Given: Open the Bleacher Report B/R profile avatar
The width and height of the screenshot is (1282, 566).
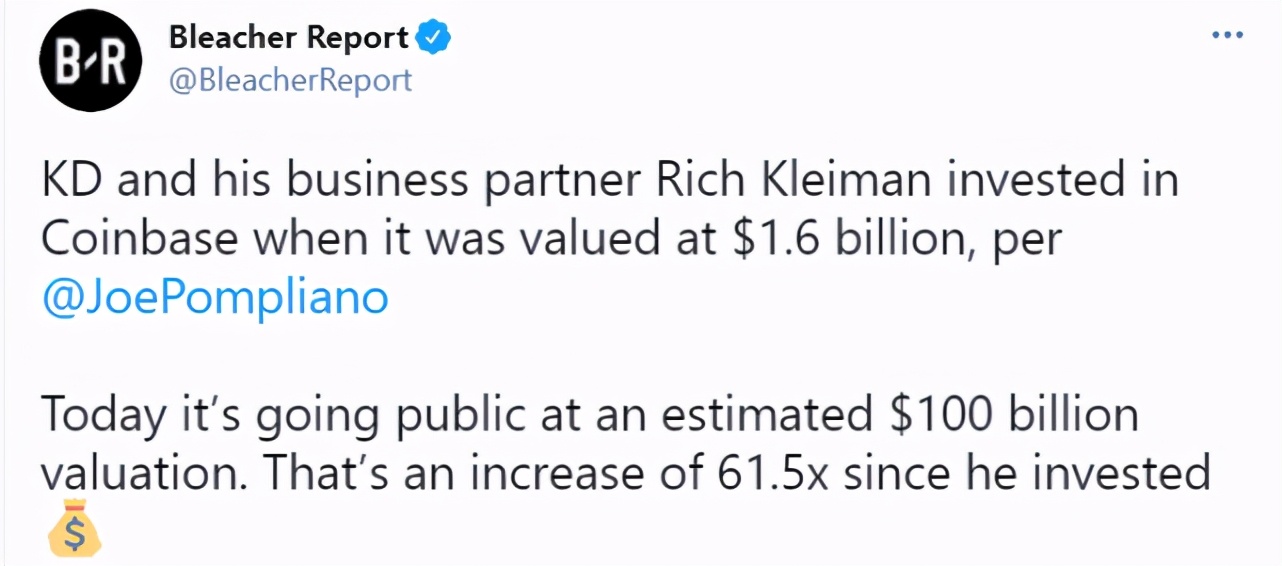Looking at the screenshot, I should tap(90, 60).
